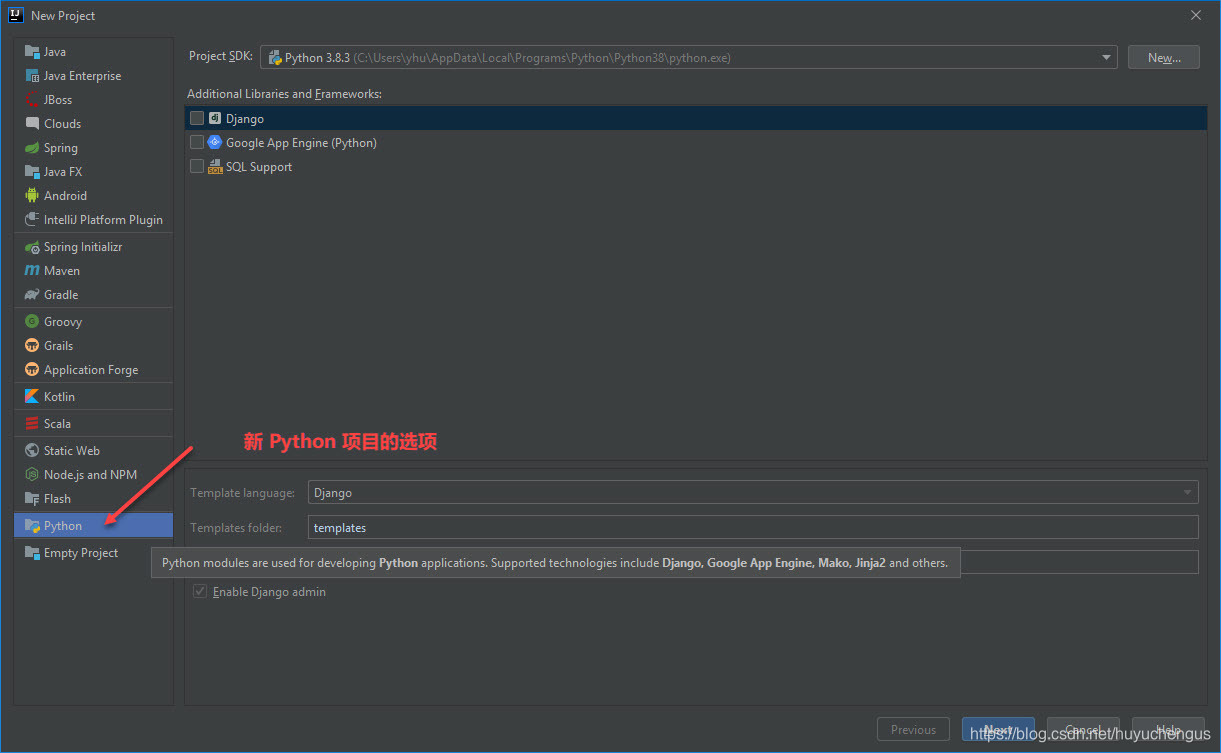Click the Java FX folder icon

coord(32,172)
